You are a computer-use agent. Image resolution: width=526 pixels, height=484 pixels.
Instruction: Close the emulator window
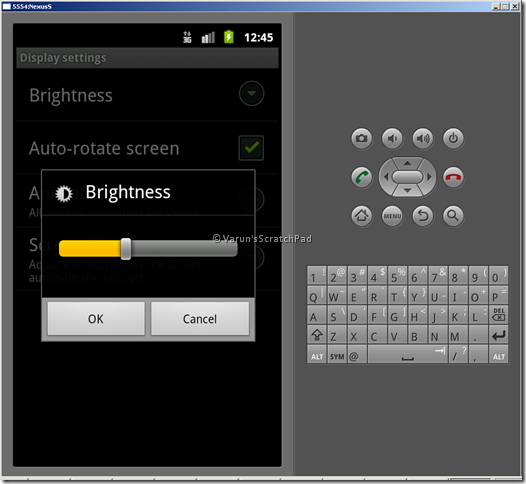pos(515,6)
